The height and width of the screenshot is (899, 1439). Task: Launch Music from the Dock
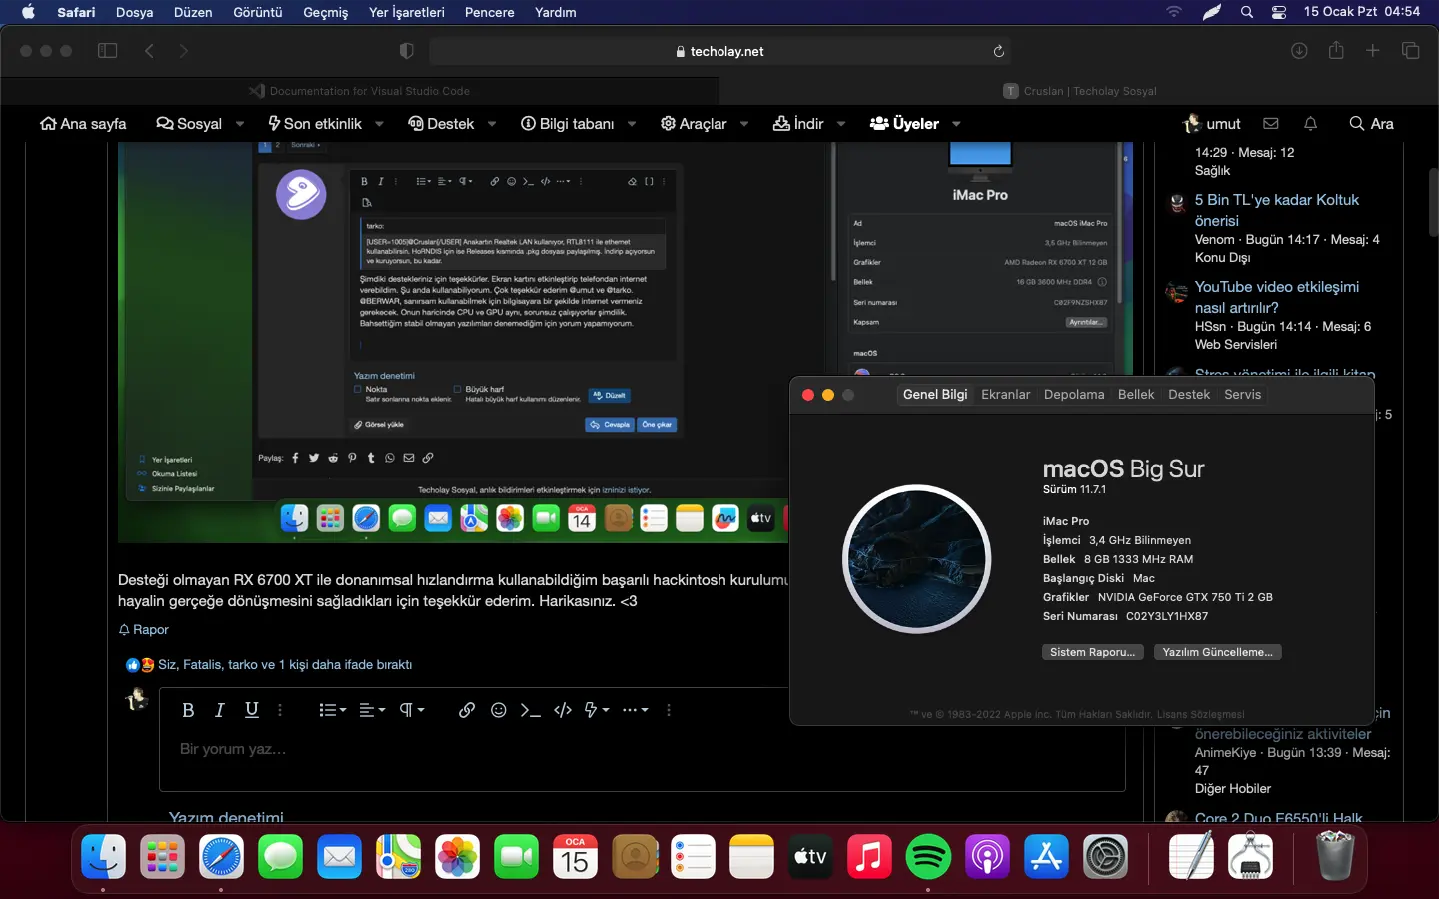click(x=869, y=857)
